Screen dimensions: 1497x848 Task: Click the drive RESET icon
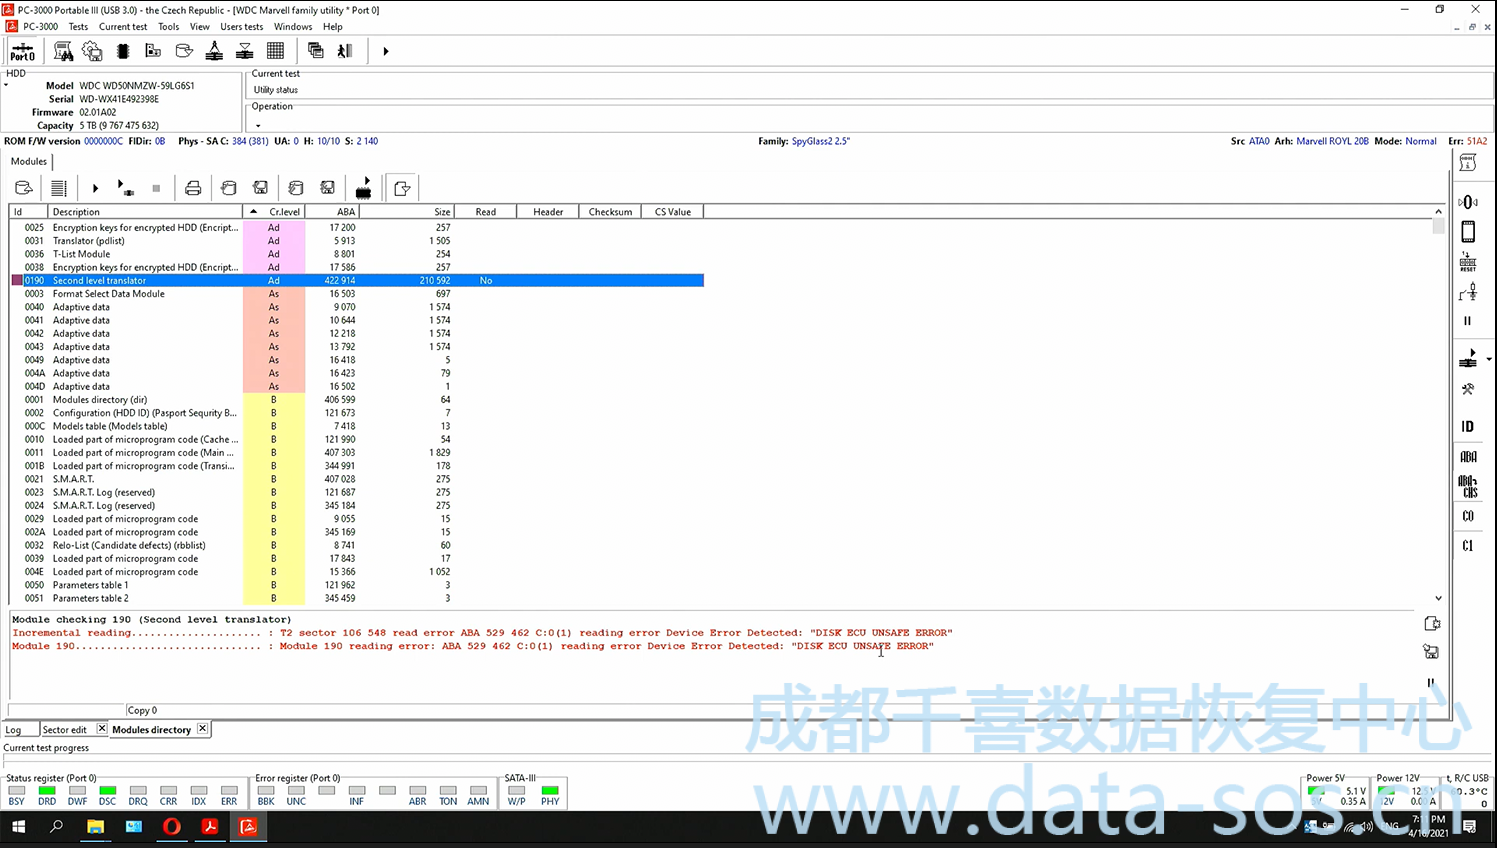(1468, 262)
